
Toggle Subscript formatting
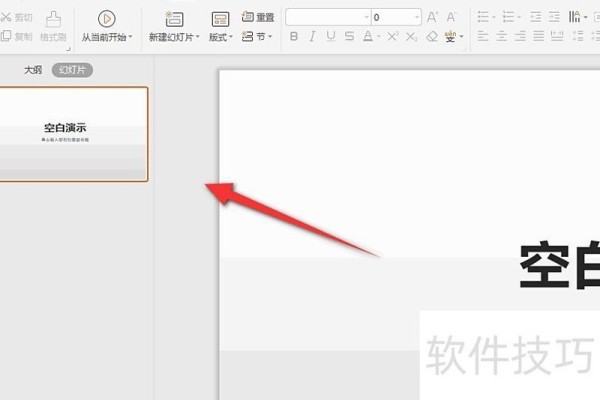pyautogui.click(x=412, y=37)
